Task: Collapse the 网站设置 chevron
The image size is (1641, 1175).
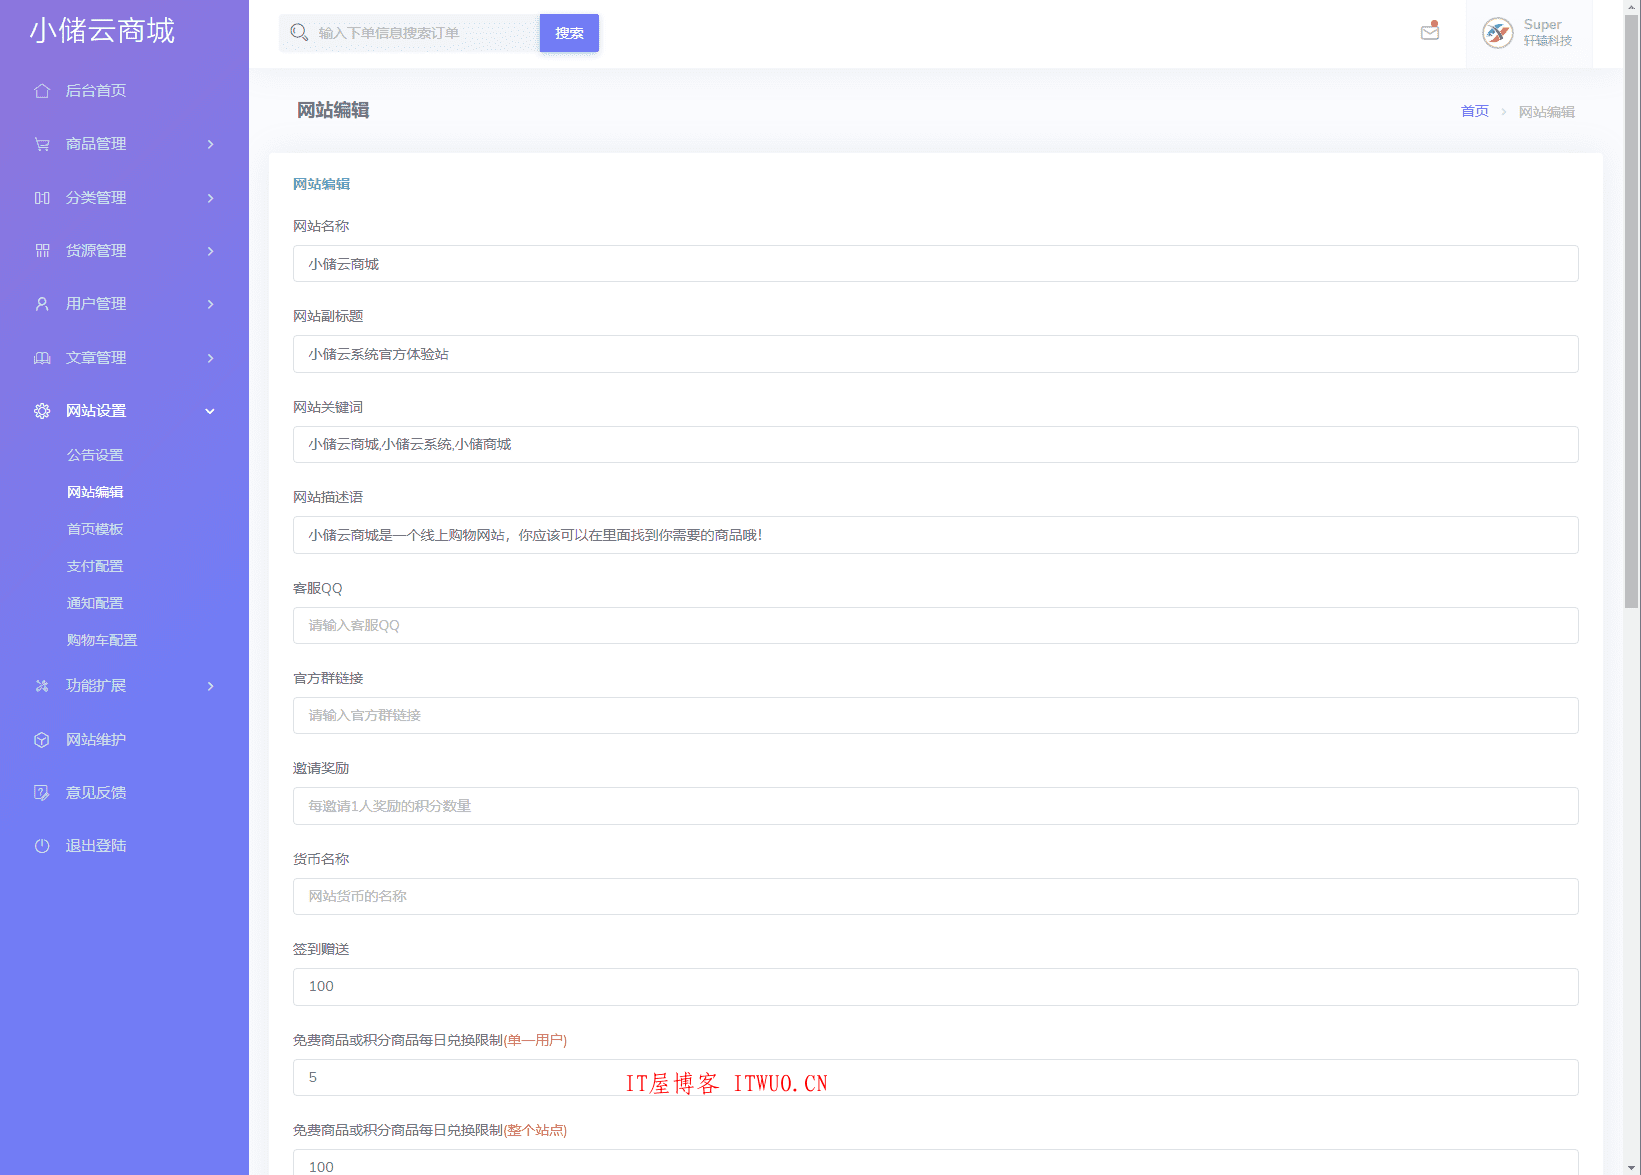Action: tap(210, 411)
